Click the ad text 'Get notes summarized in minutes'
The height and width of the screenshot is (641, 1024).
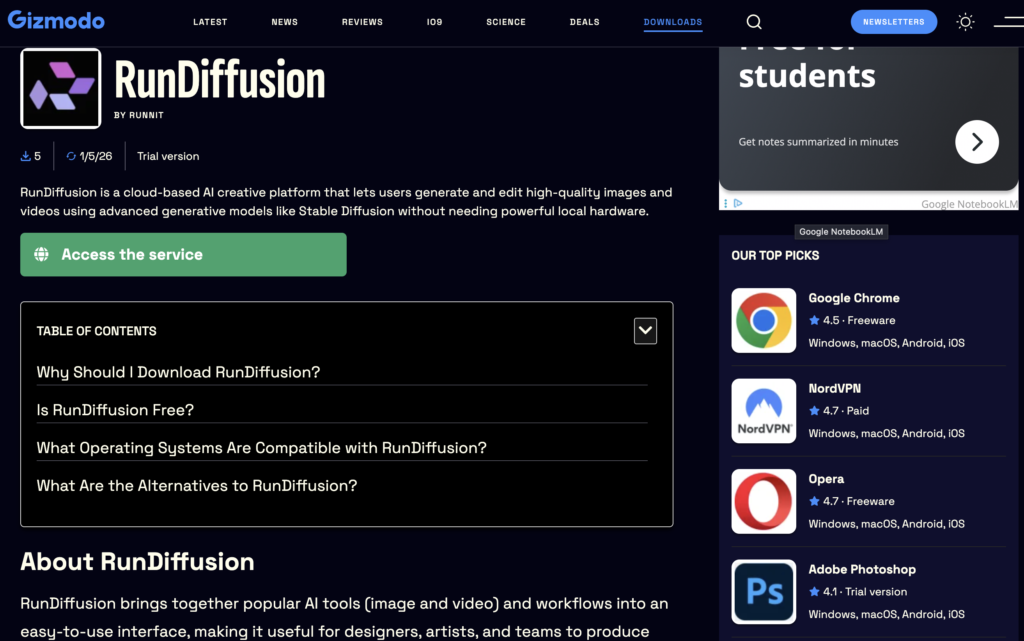[818, 142]
